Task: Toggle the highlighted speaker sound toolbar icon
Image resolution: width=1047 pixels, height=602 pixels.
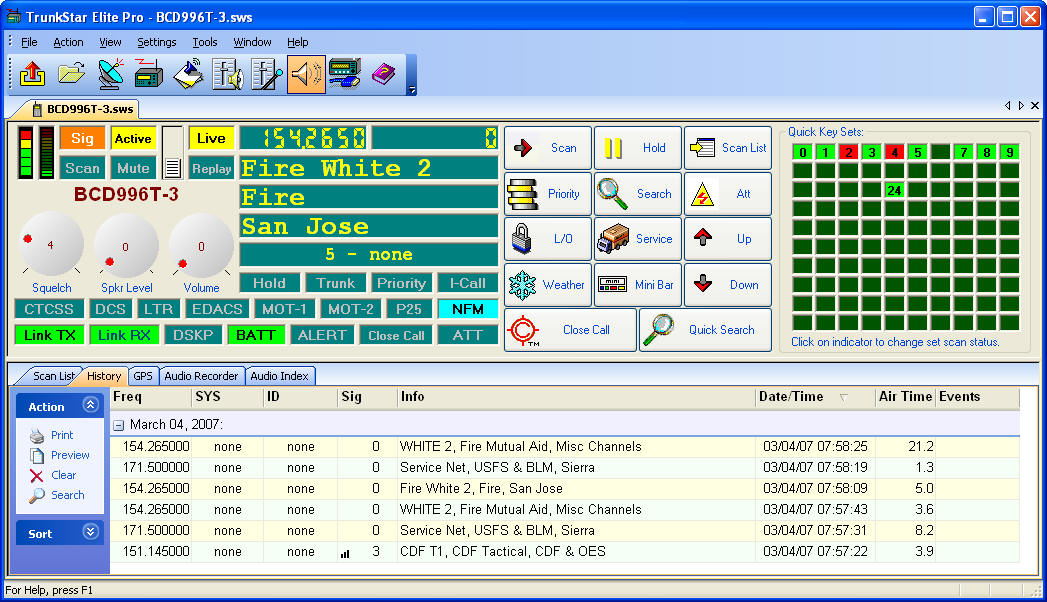Action: (306, 74)
